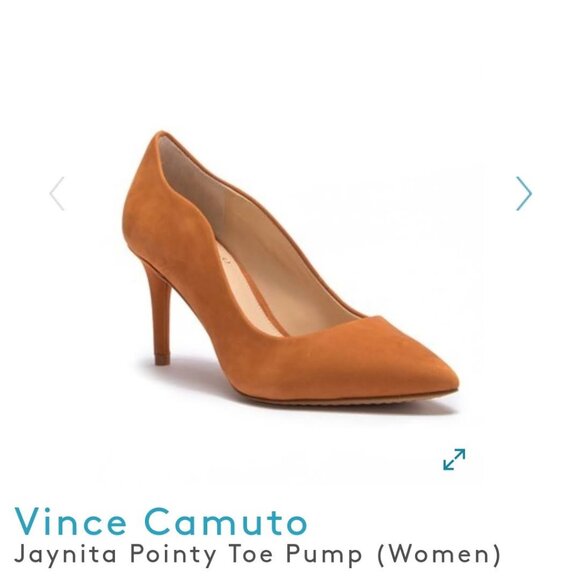Image resolution: width=580 pixels, height=580 pixels.
Task: Advance to the next product image arrow
Action: (524, 193)
